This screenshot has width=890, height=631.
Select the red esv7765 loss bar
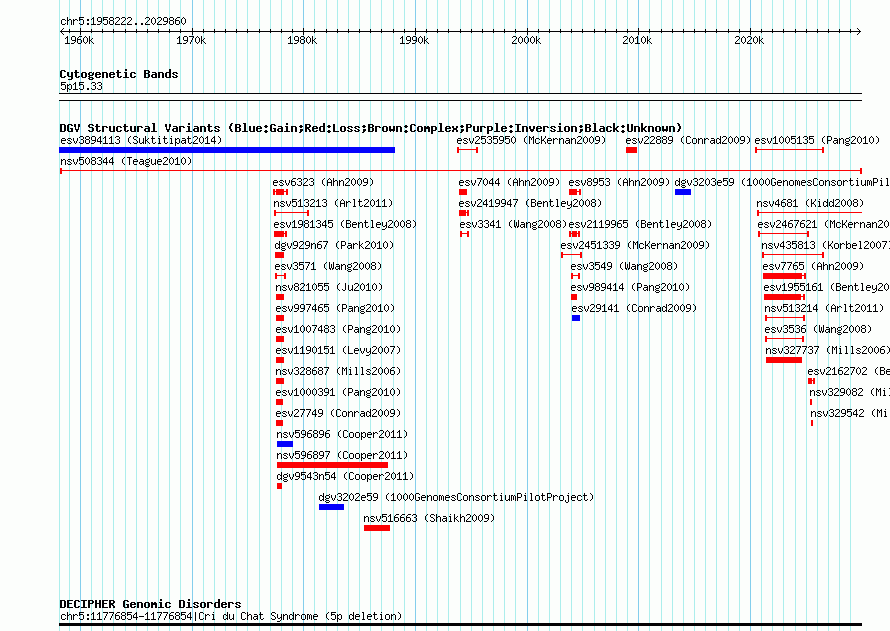784,276
